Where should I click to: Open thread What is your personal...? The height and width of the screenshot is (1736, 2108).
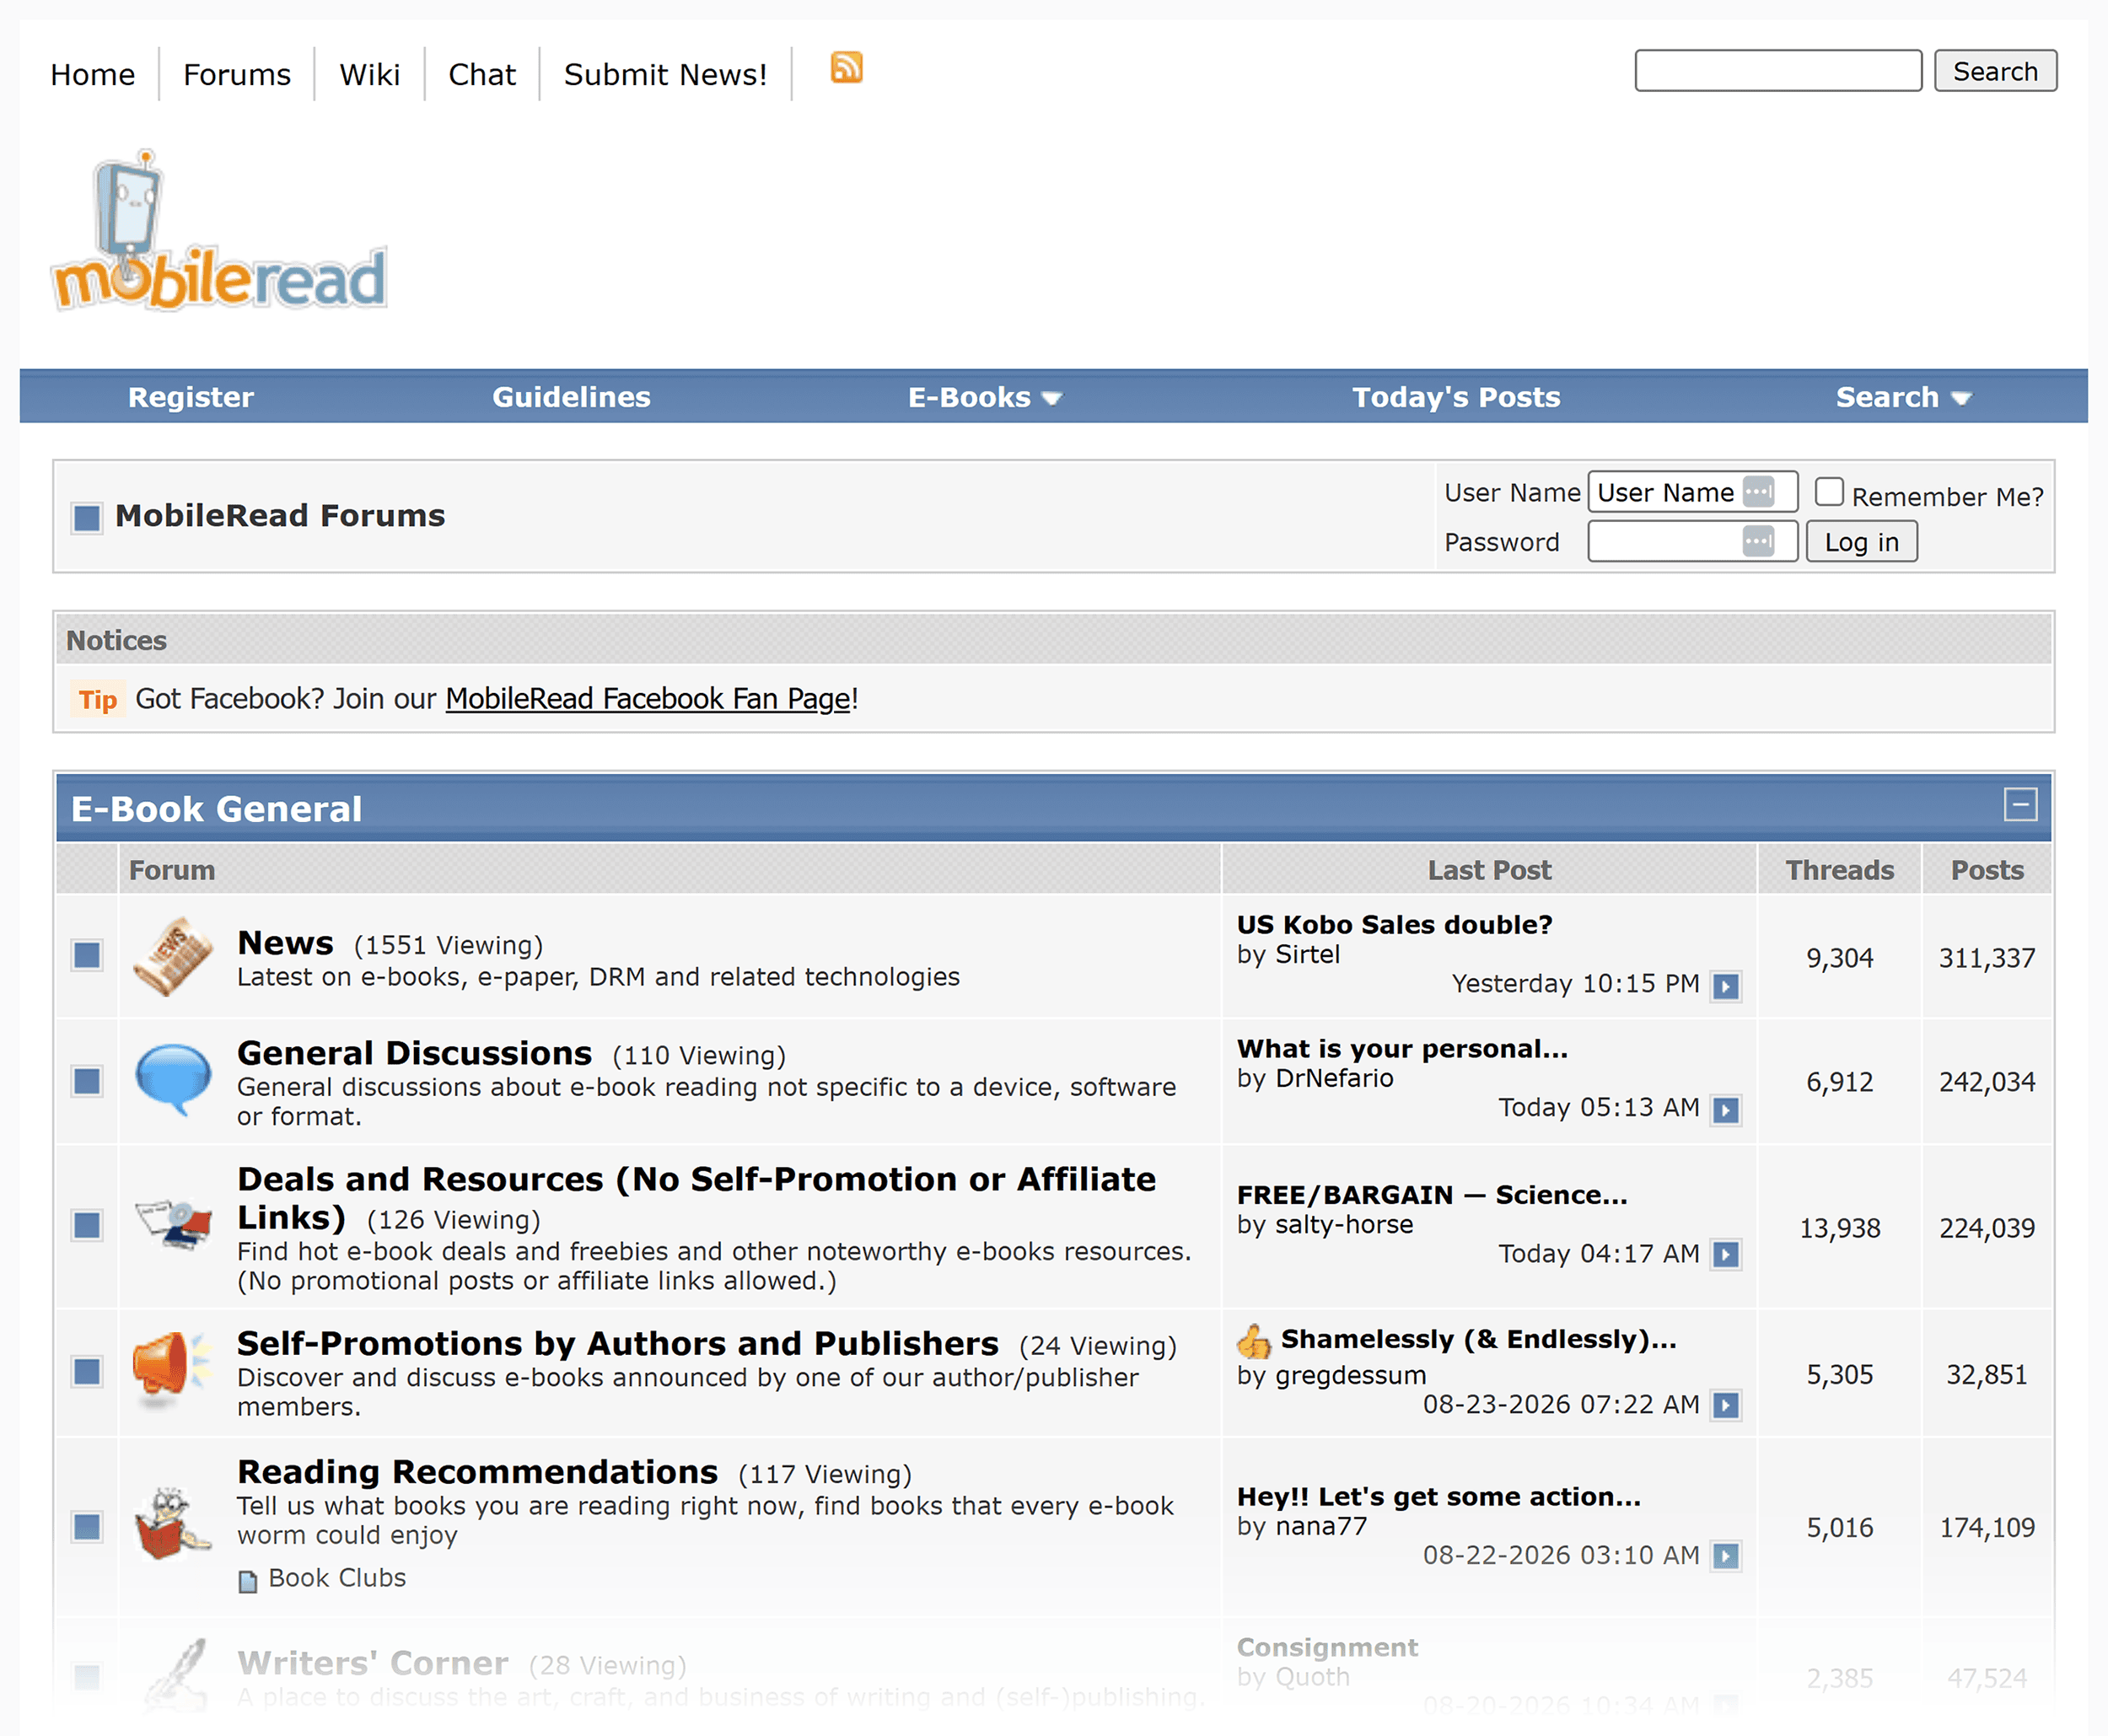1402,1048
